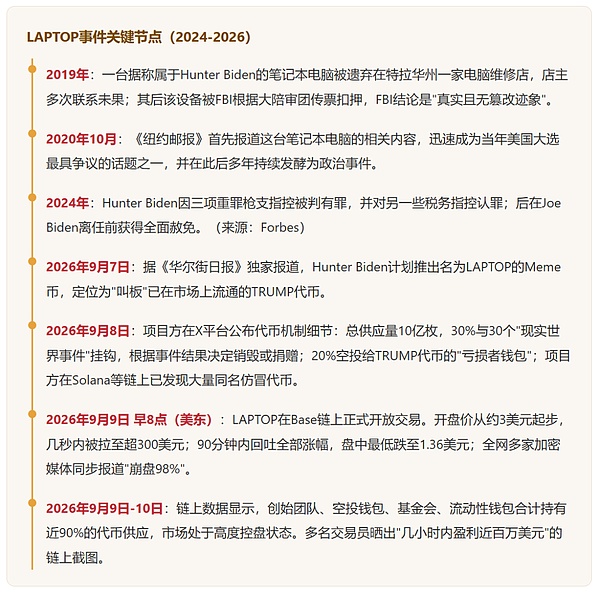Click the text "总供应量10亿枚"
Screen dimensions: 600x593
(x=391, y=331)
